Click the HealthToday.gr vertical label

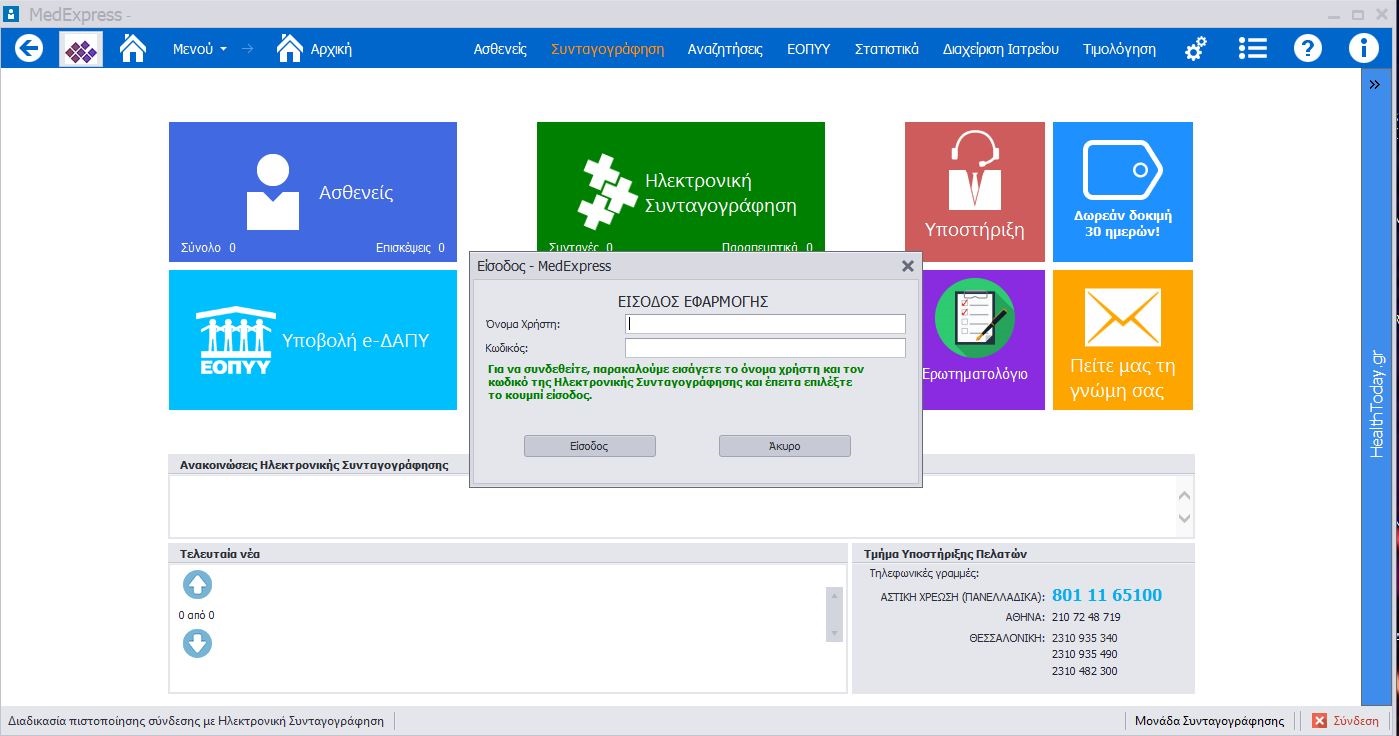tap(1376, 402)
